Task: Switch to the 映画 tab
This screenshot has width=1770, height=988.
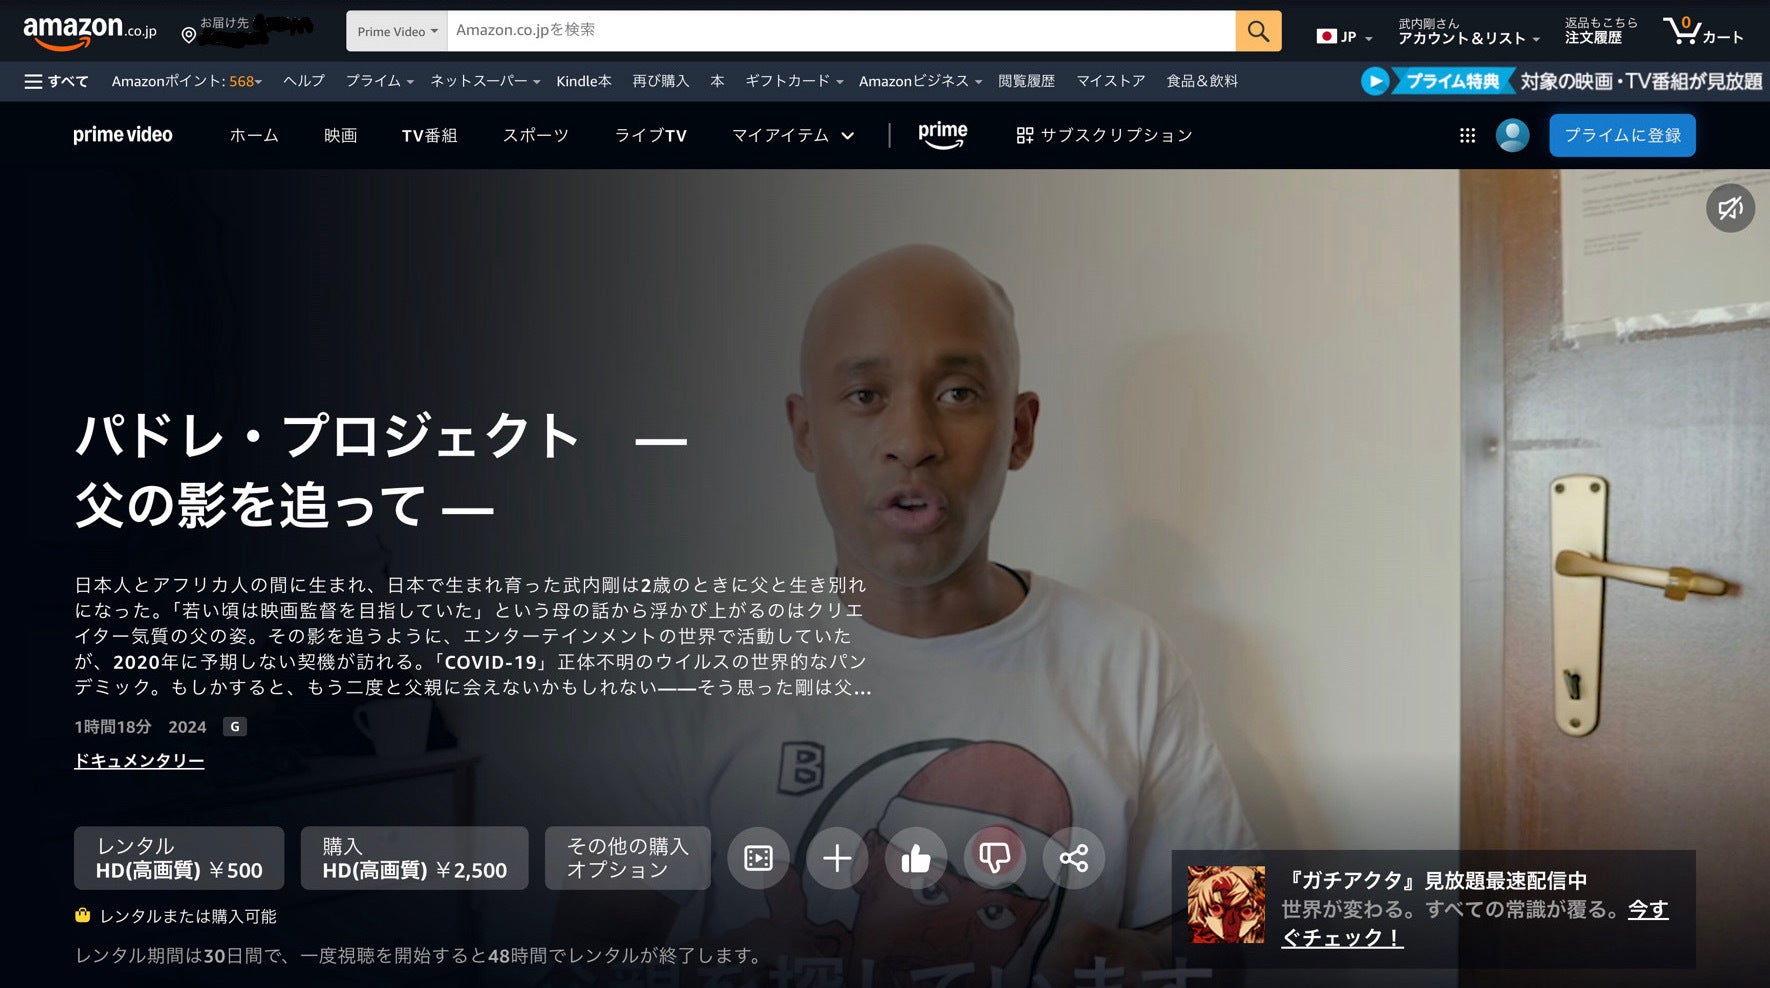Action: pyautogui.click(x=340, y=136)
